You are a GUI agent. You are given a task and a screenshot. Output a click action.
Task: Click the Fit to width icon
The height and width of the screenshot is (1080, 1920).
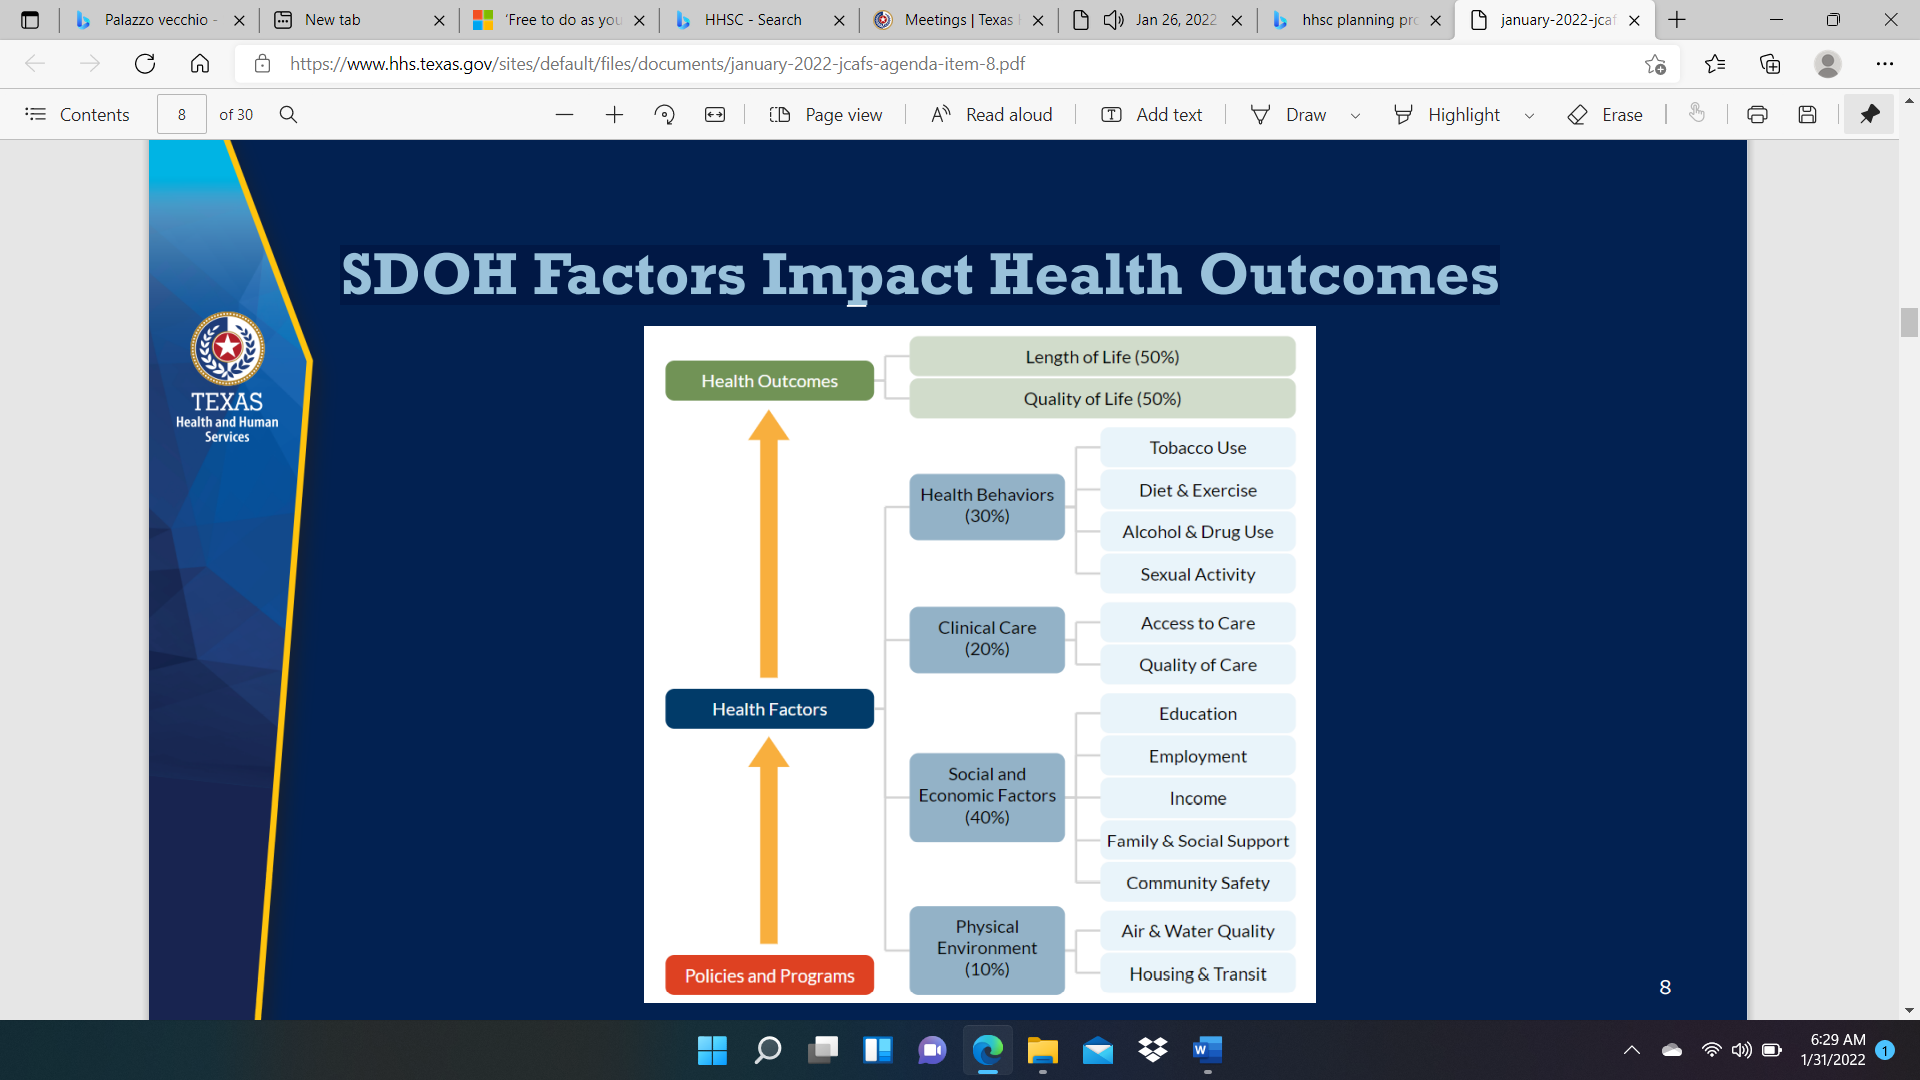click(x=715, y=115)
